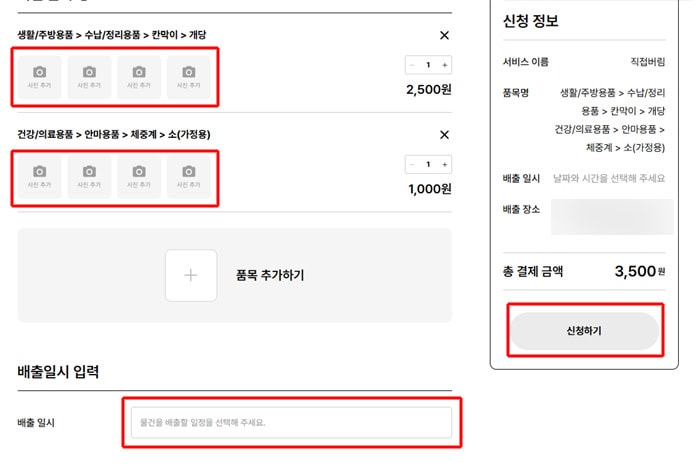
Task: Click the 총 결제 금액 label
Action: pyautogui.click(x=533, y=271)
